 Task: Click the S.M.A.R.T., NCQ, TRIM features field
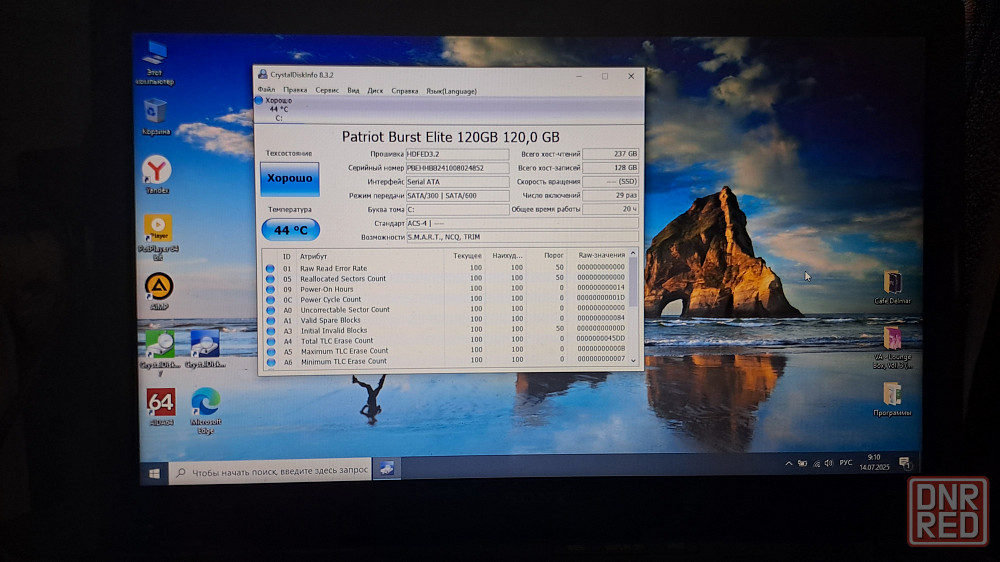522,237
